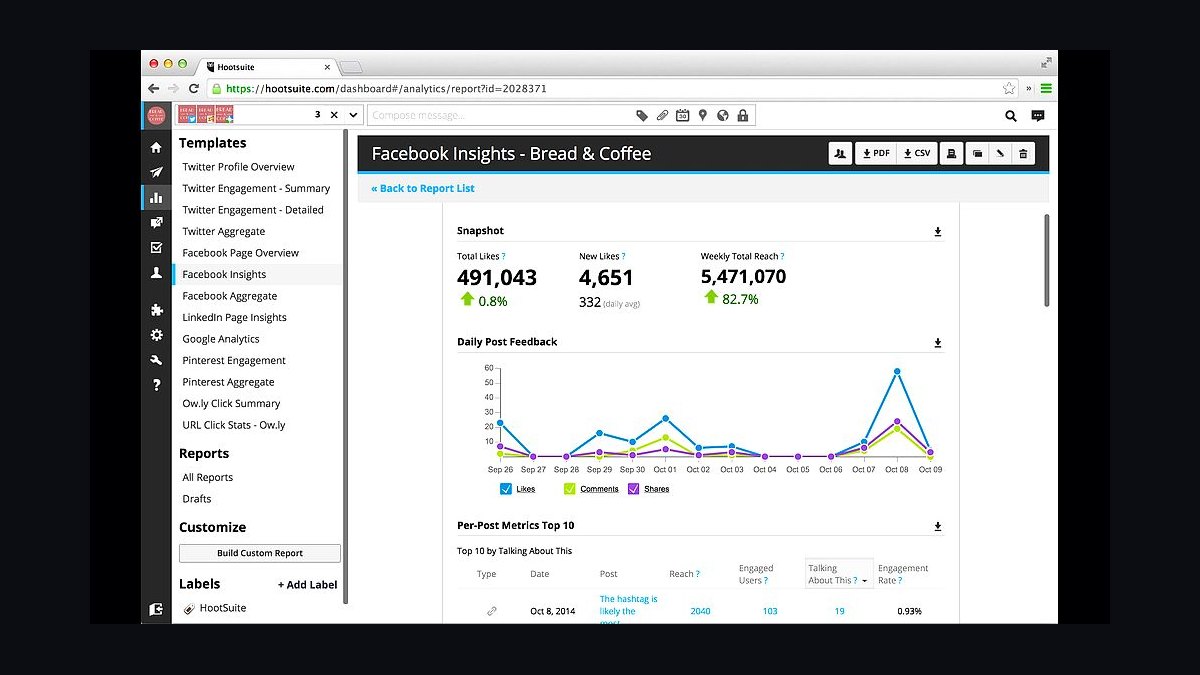Click the share report people icon
The width and height of the screenshot is (1200, 675).
(840, 154)
